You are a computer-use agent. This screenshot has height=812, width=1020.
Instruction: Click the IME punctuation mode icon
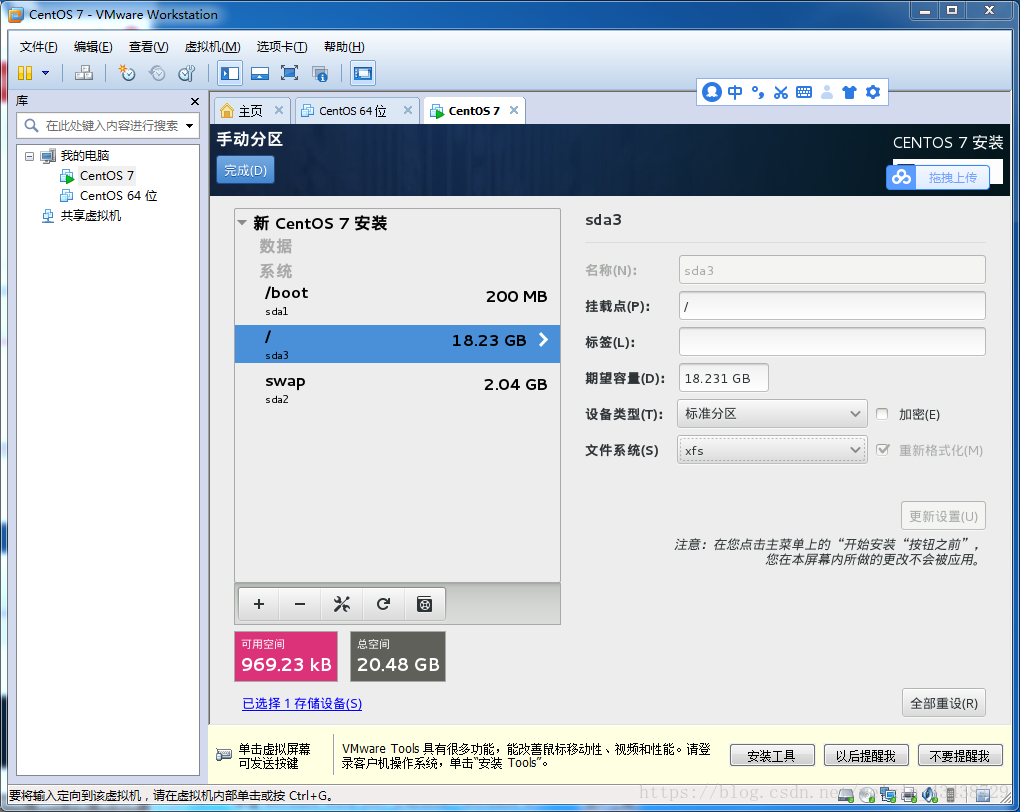pos(758,92)
